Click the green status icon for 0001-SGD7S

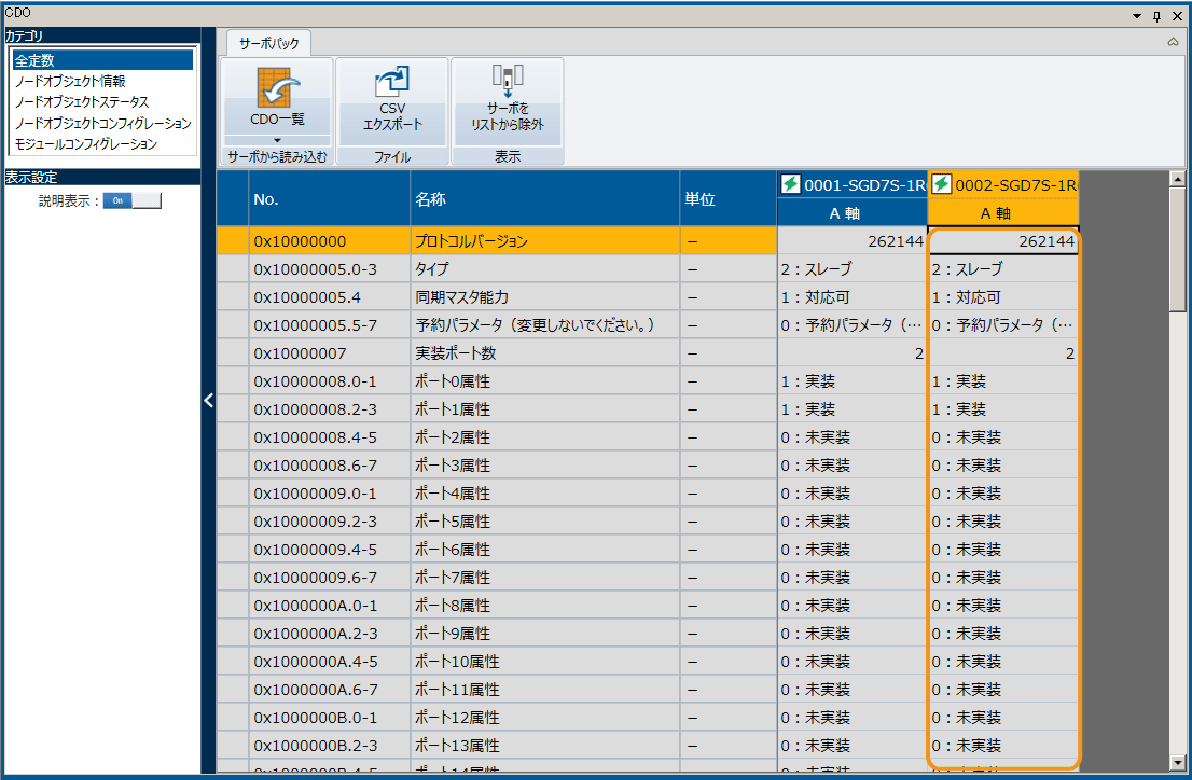point(790,185)
